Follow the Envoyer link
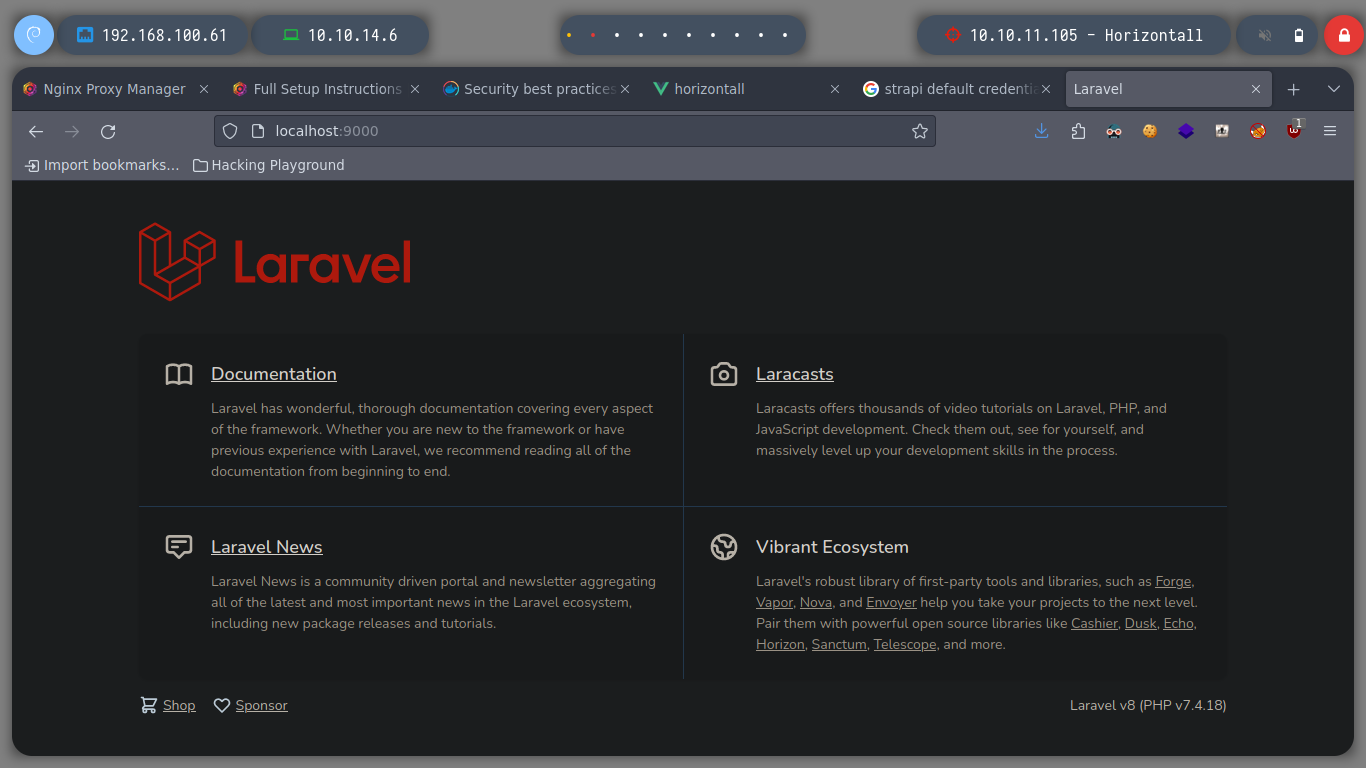 891,602
